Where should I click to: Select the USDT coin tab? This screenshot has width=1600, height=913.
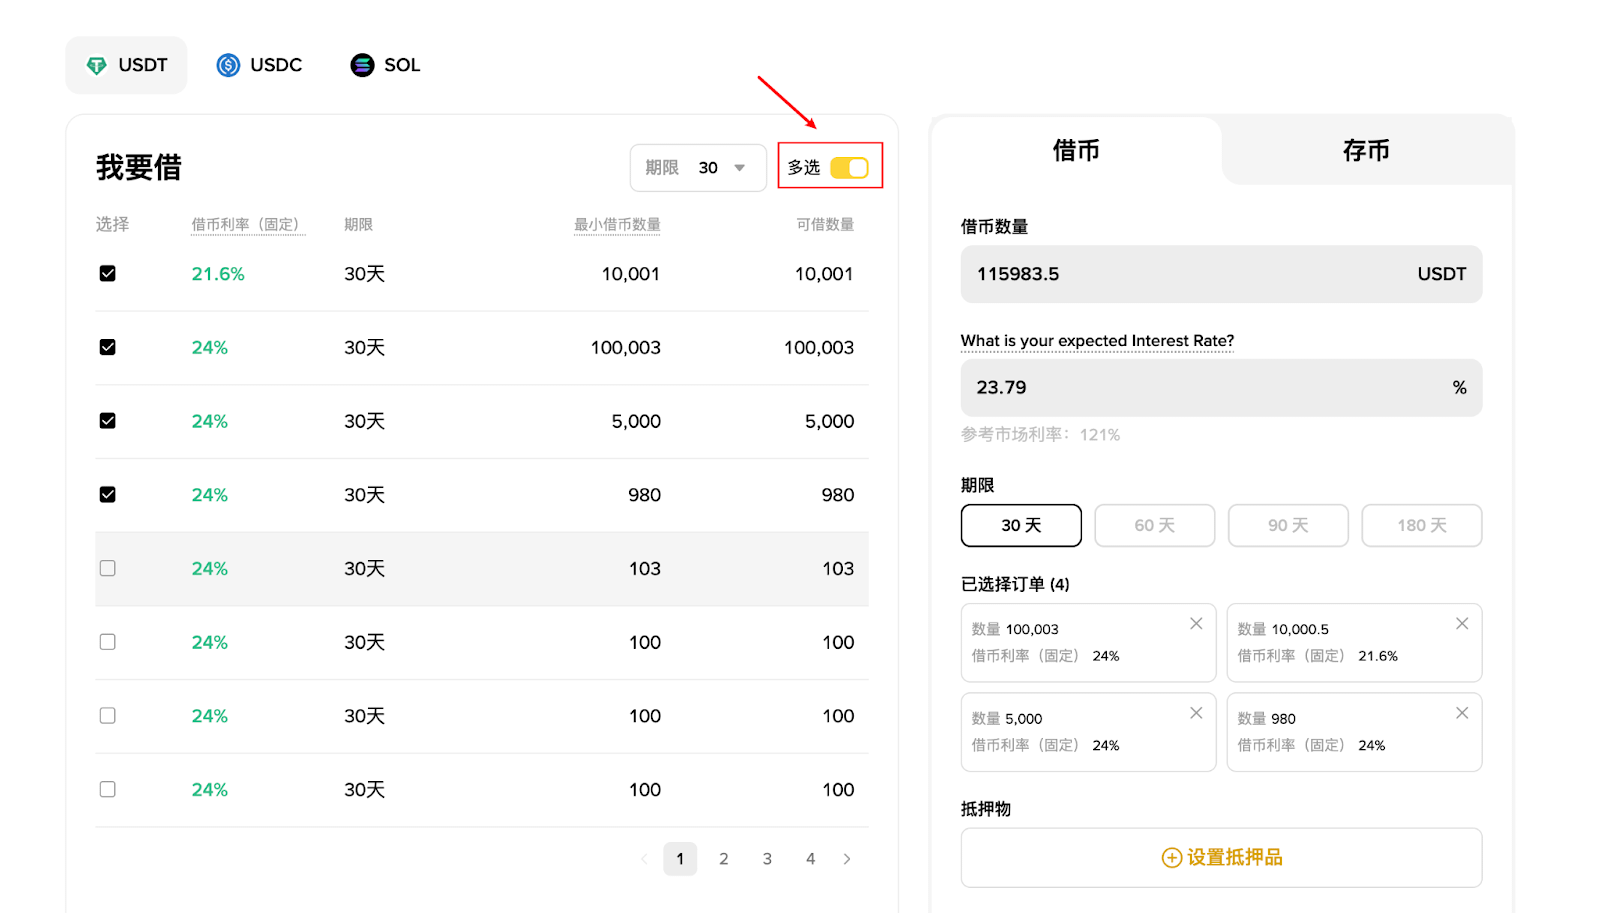126,65
